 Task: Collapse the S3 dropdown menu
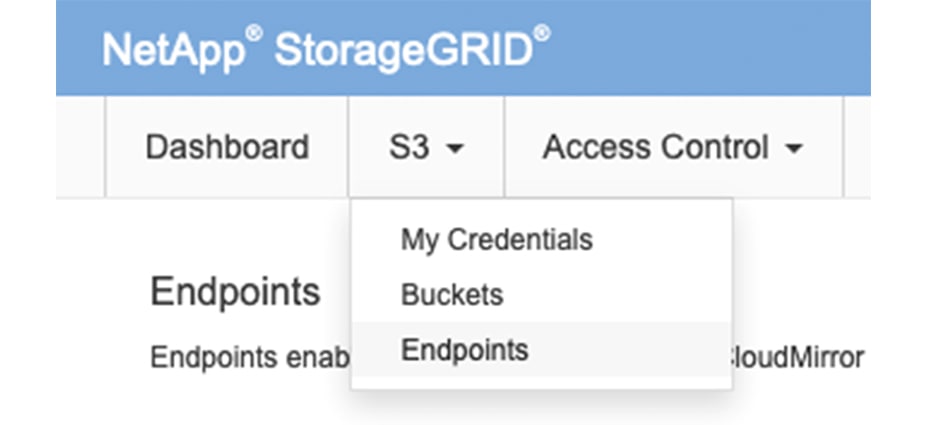(x=426, y=148)
